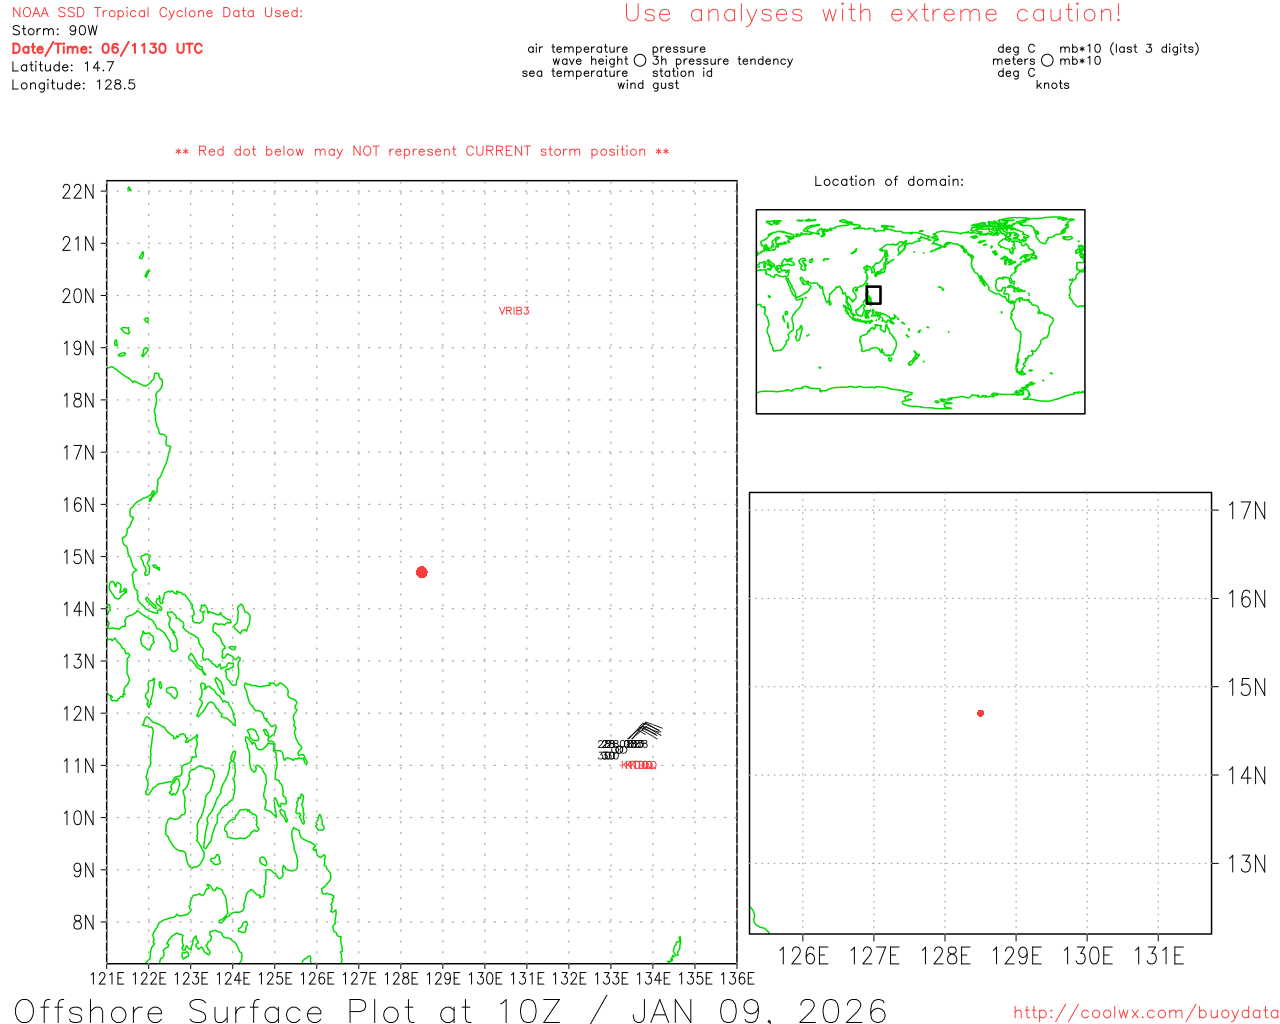Click the Offshore Surface Plot title text
This screenshot has height=1024, width=1280.
coord(450,1010)
